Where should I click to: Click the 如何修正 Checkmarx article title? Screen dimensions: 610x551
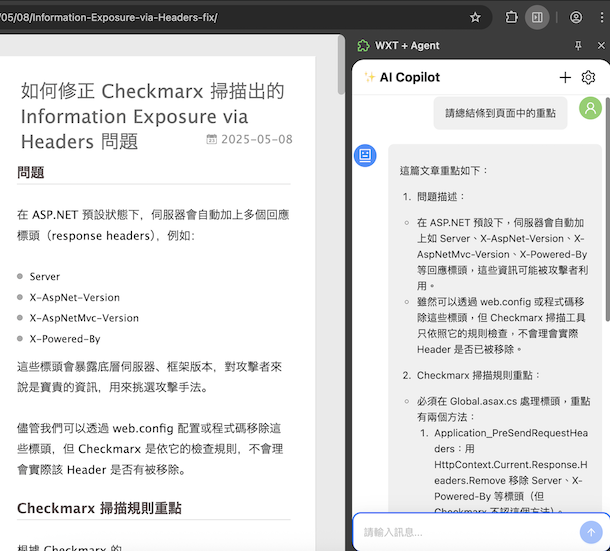(152, 116)
